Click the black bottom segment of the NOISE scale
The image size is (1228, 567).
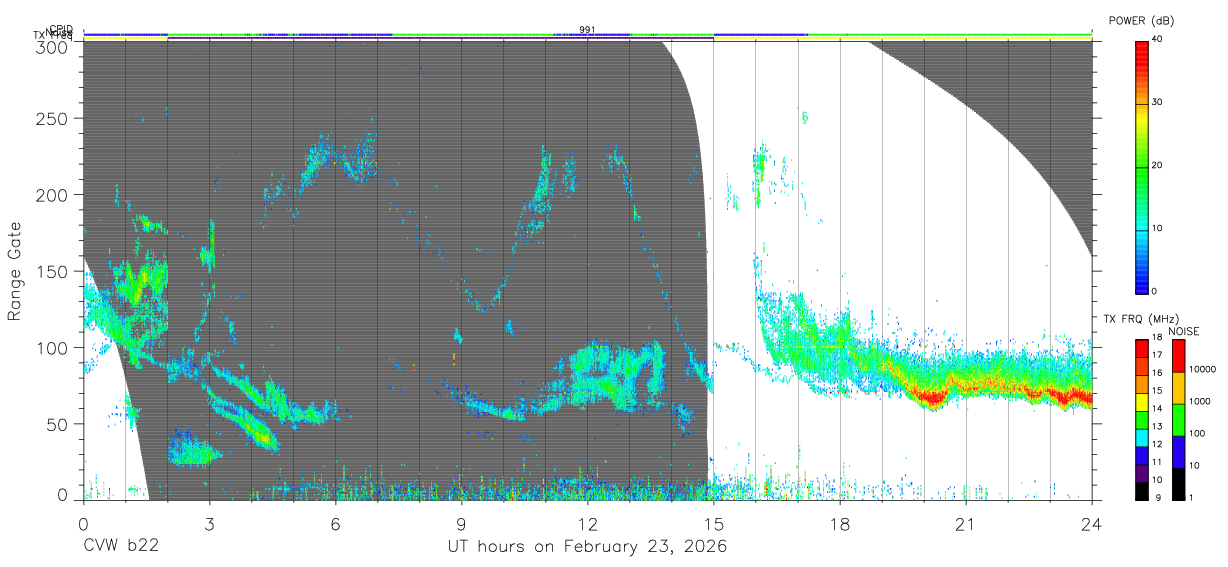(1178, 484)
